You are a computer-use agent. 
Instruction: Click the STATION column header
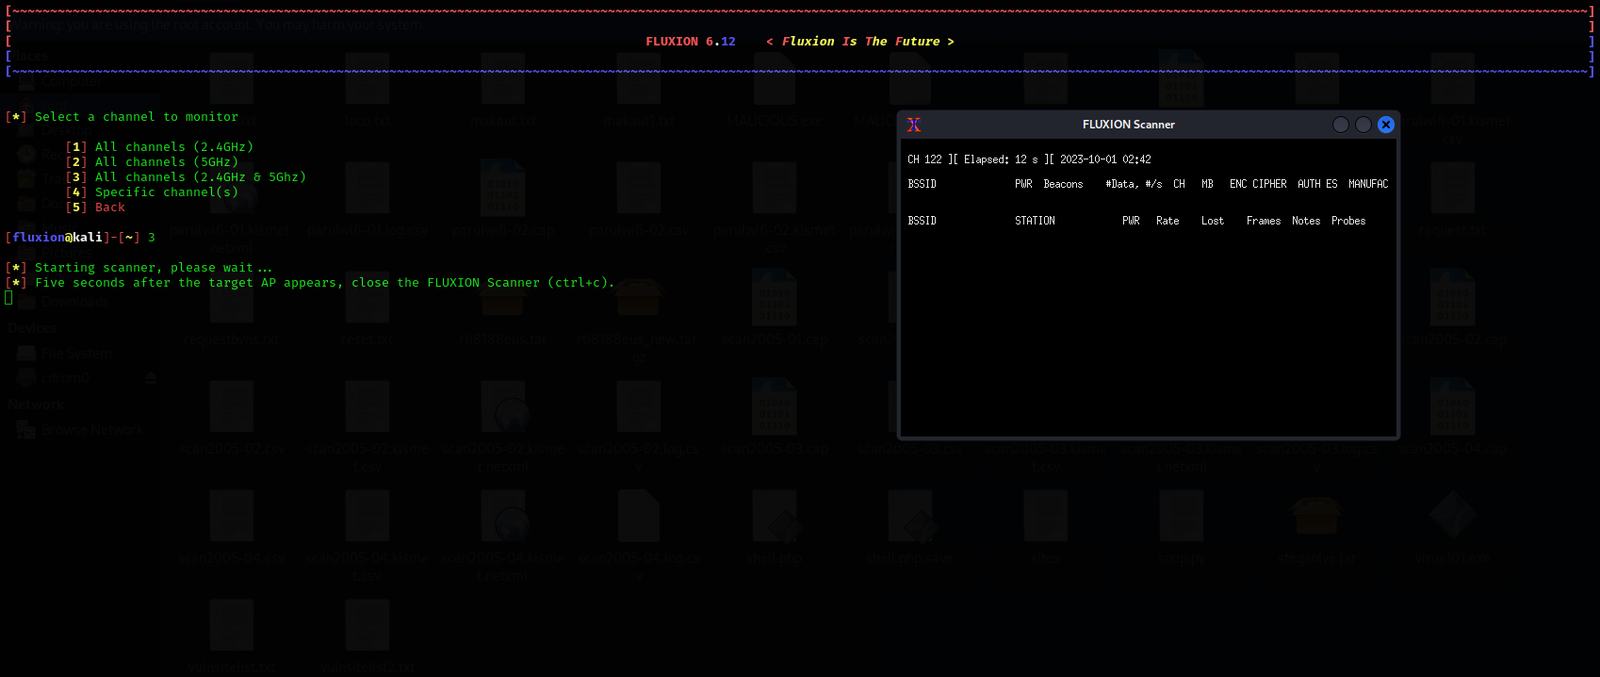[1035, 222]
